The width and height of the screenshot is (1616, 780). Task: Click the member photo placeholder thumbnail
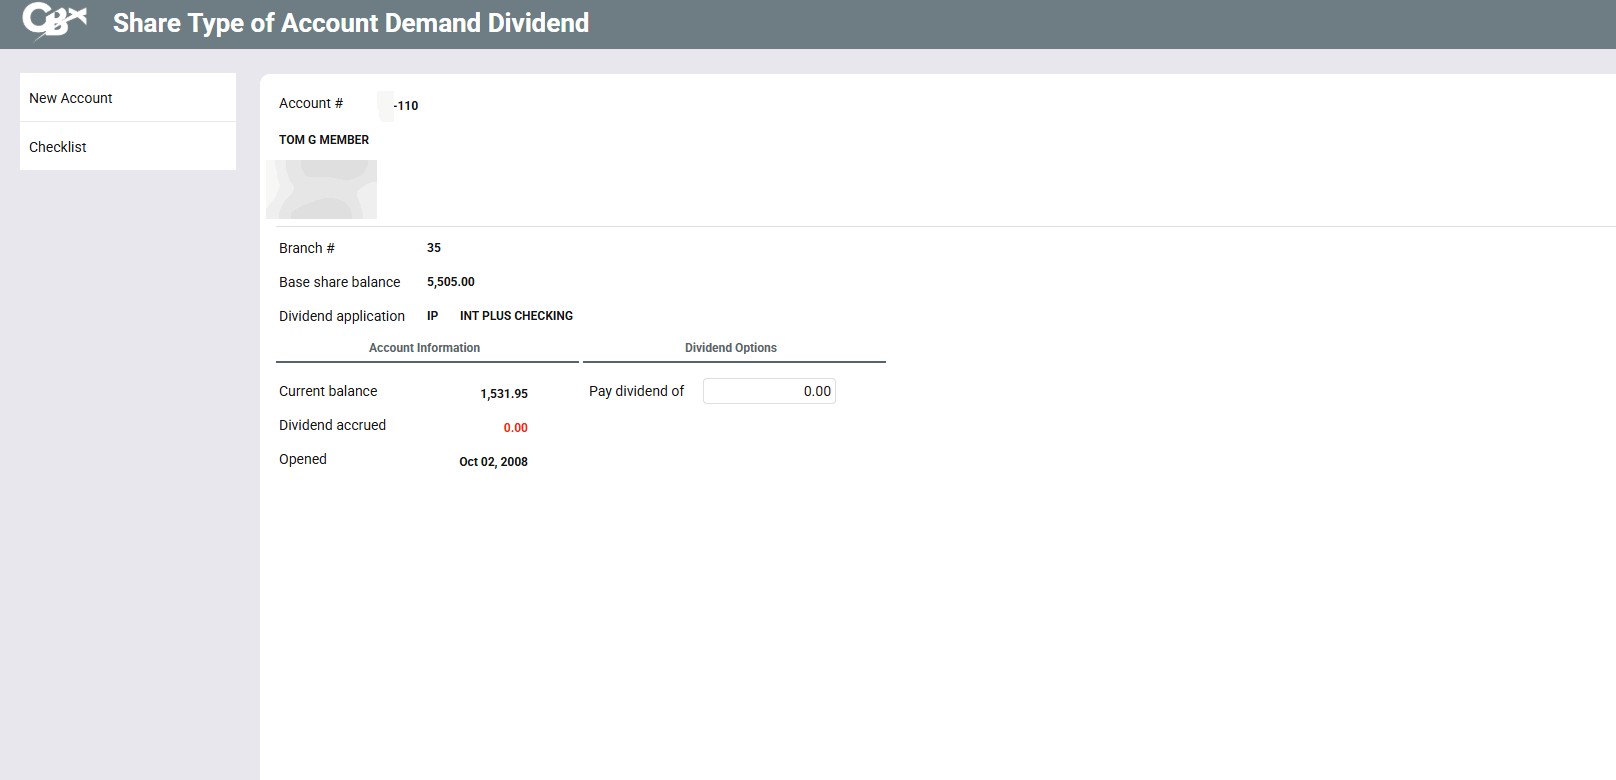[x=321, y=189]
